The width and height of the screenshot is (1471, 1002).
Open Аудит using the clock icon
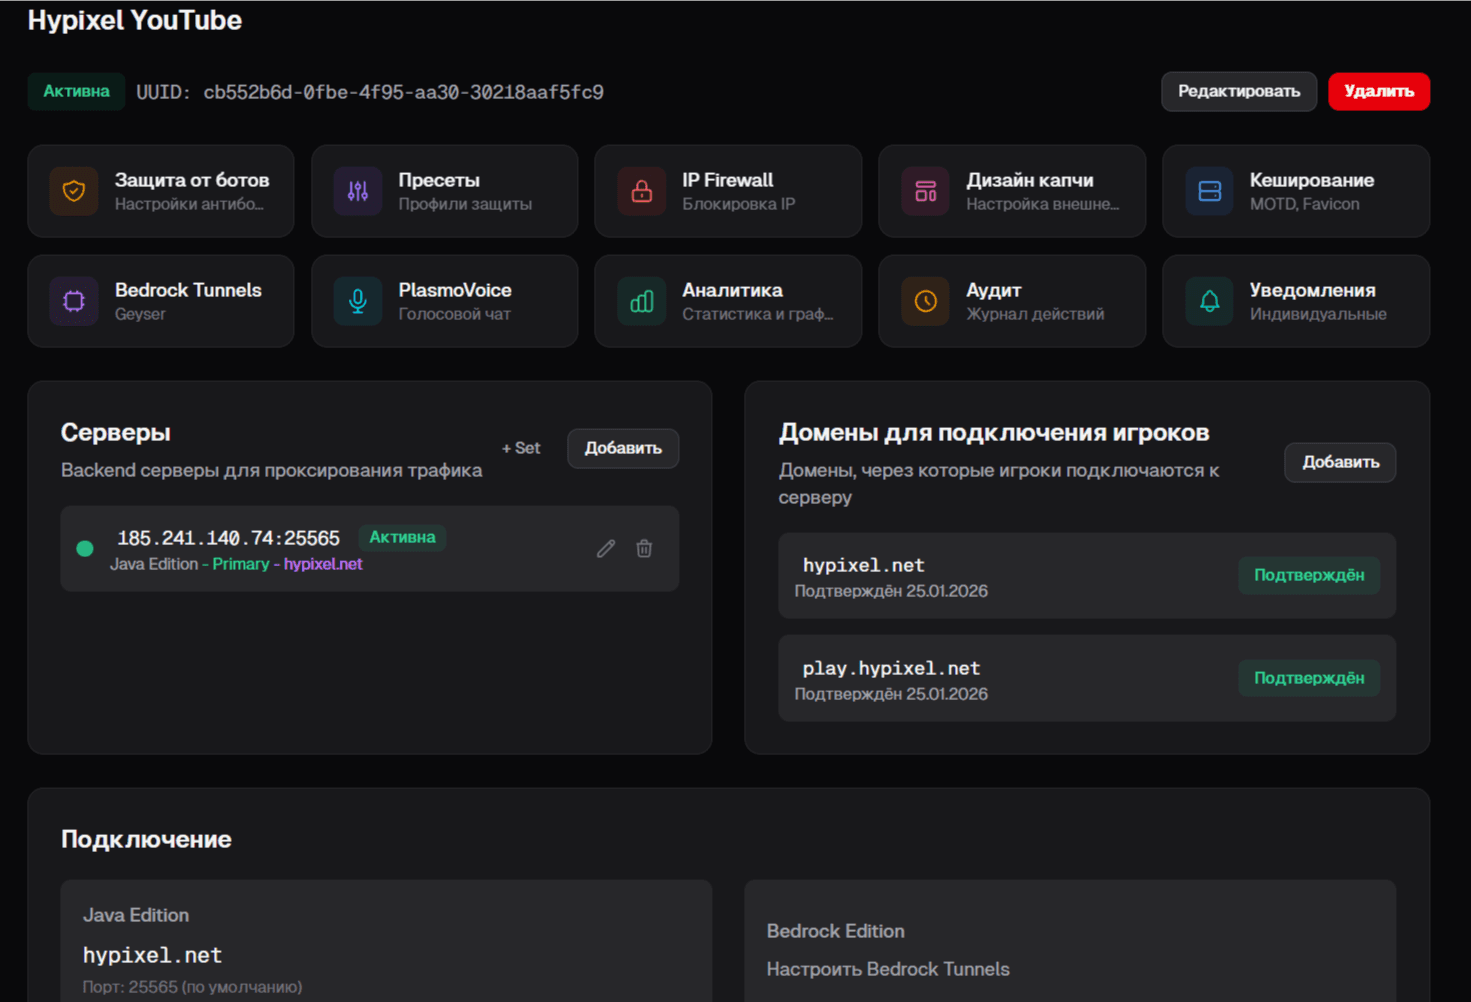926,301
